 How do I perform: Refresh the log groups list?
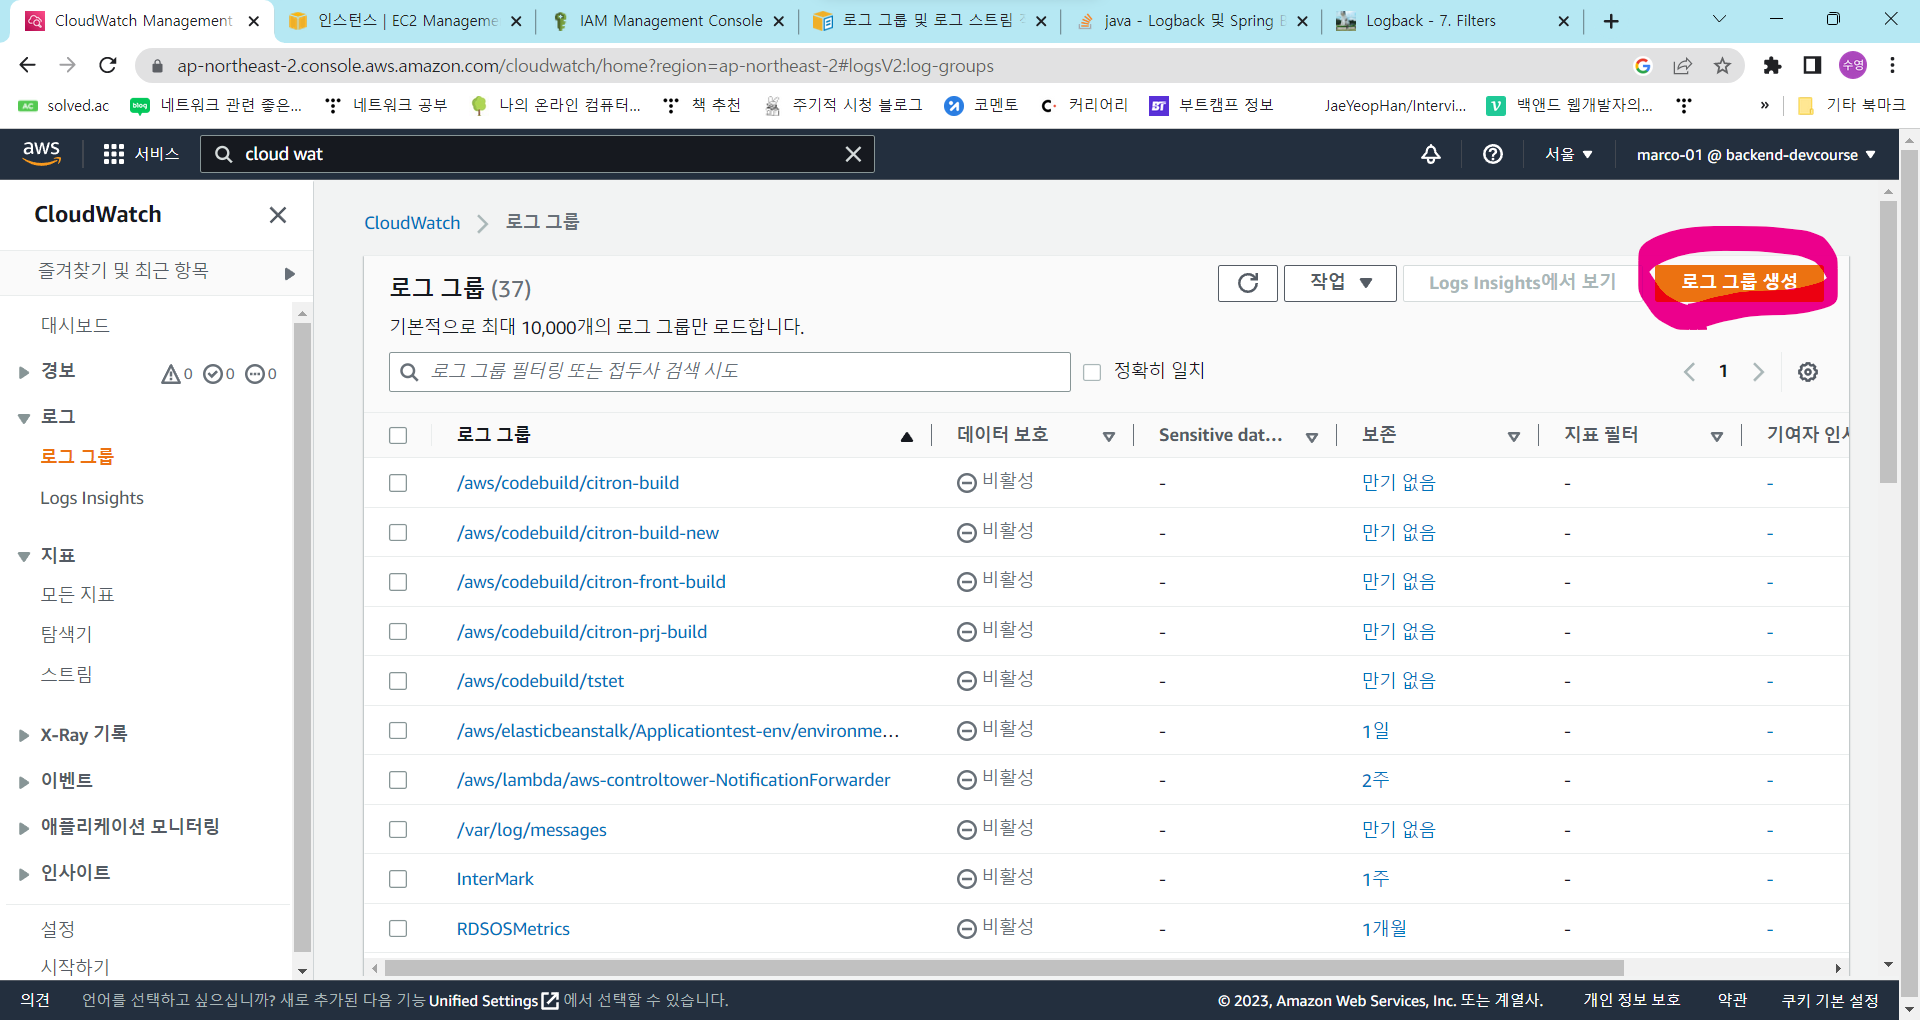pos(1248,283)
